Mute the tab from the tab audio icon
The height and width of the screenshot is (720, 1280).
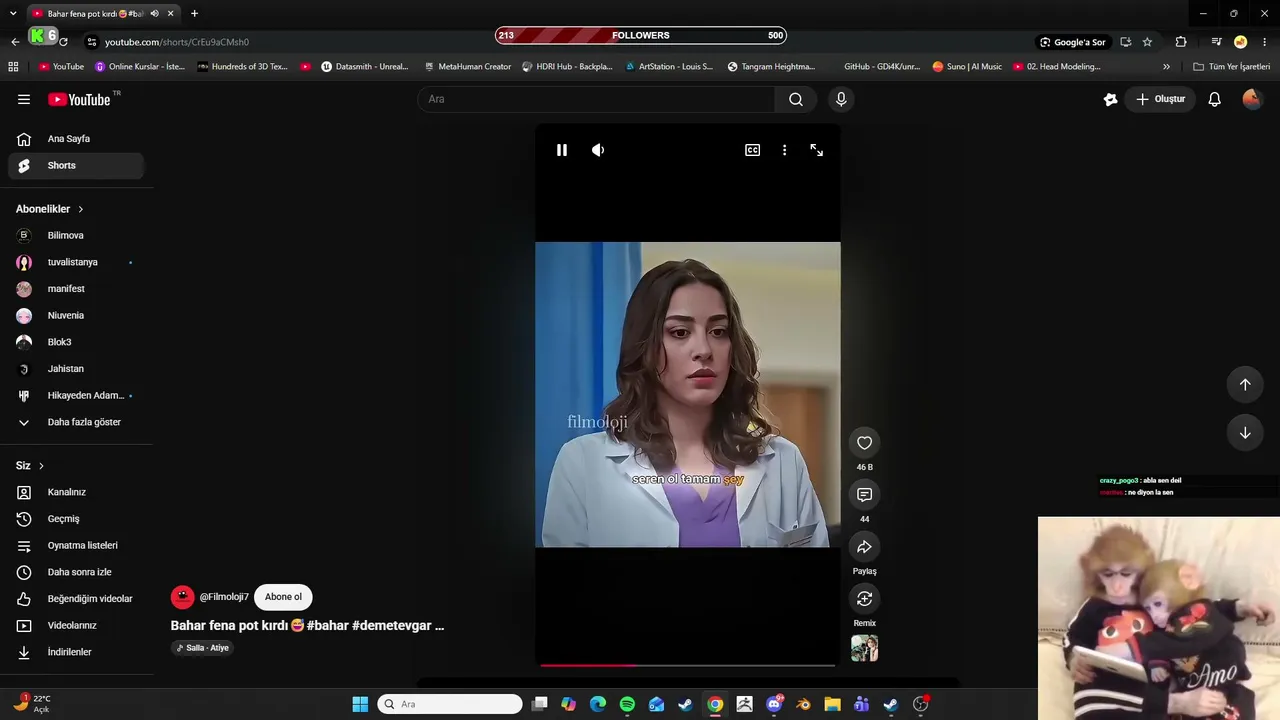(154, 14)
